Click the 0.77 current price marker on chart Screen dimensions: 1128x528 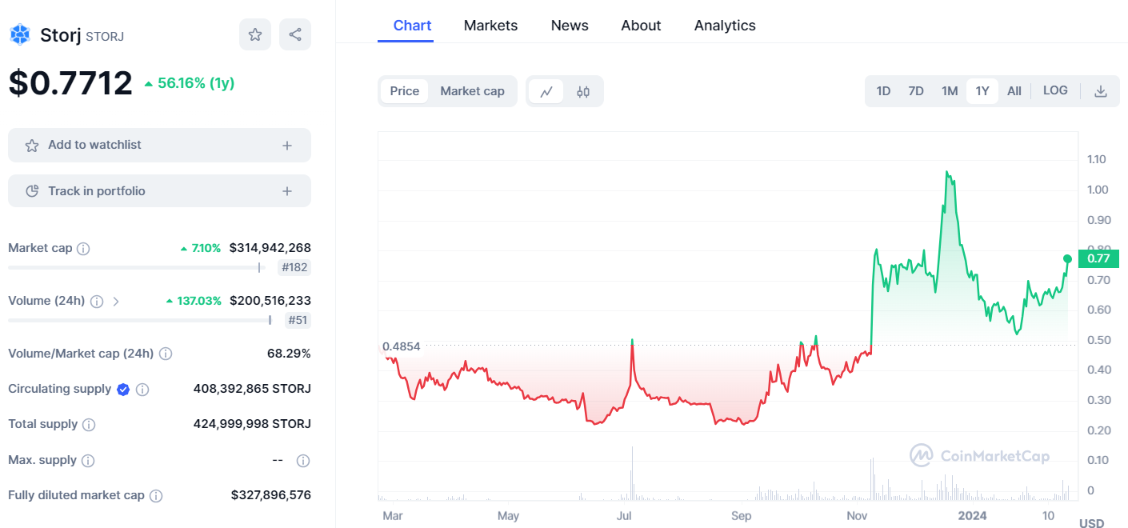[1097, 258]
